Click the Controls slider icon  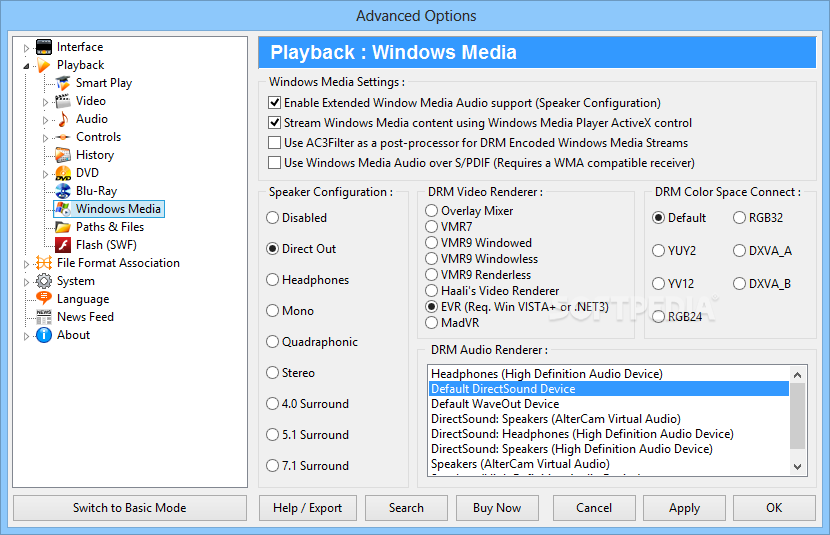point(63,137)
